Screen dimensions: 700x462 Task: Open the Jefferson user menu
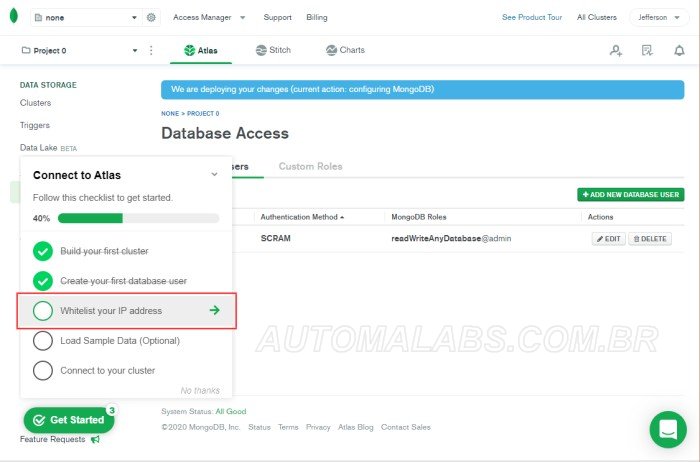click(x=658, y=17)
